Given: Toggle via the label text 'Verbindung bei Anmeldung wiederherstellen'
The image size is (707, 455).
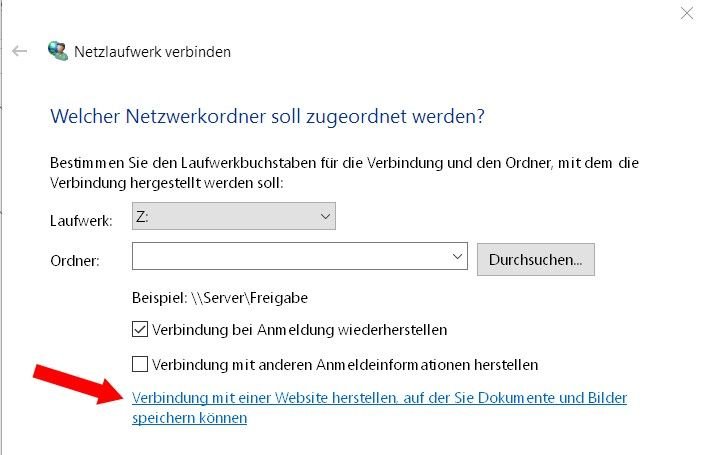Looking at the screenshot, I should [299, 330].
